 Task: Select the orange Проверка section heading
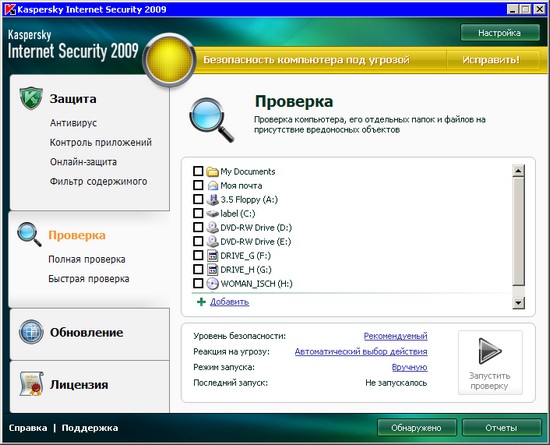pos(77,235)
